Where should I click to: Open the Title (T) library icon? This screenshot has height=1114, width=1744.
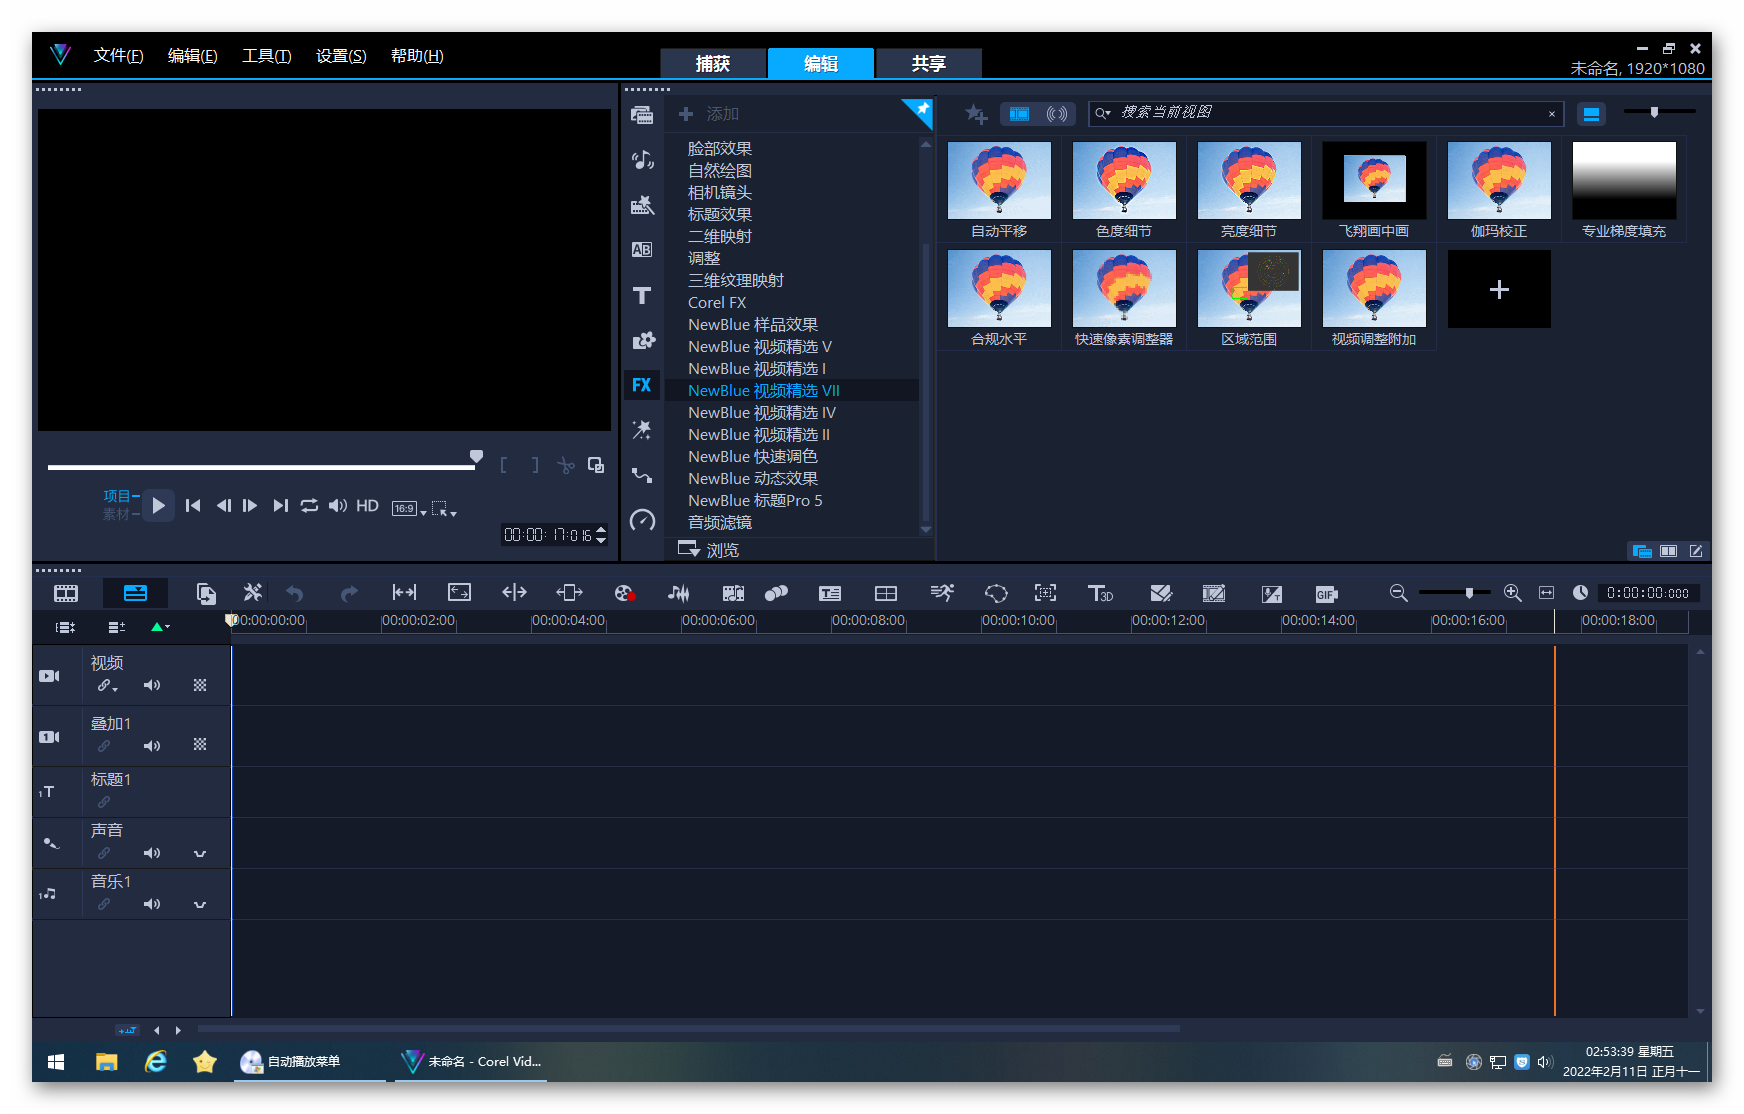pos(642,295)
